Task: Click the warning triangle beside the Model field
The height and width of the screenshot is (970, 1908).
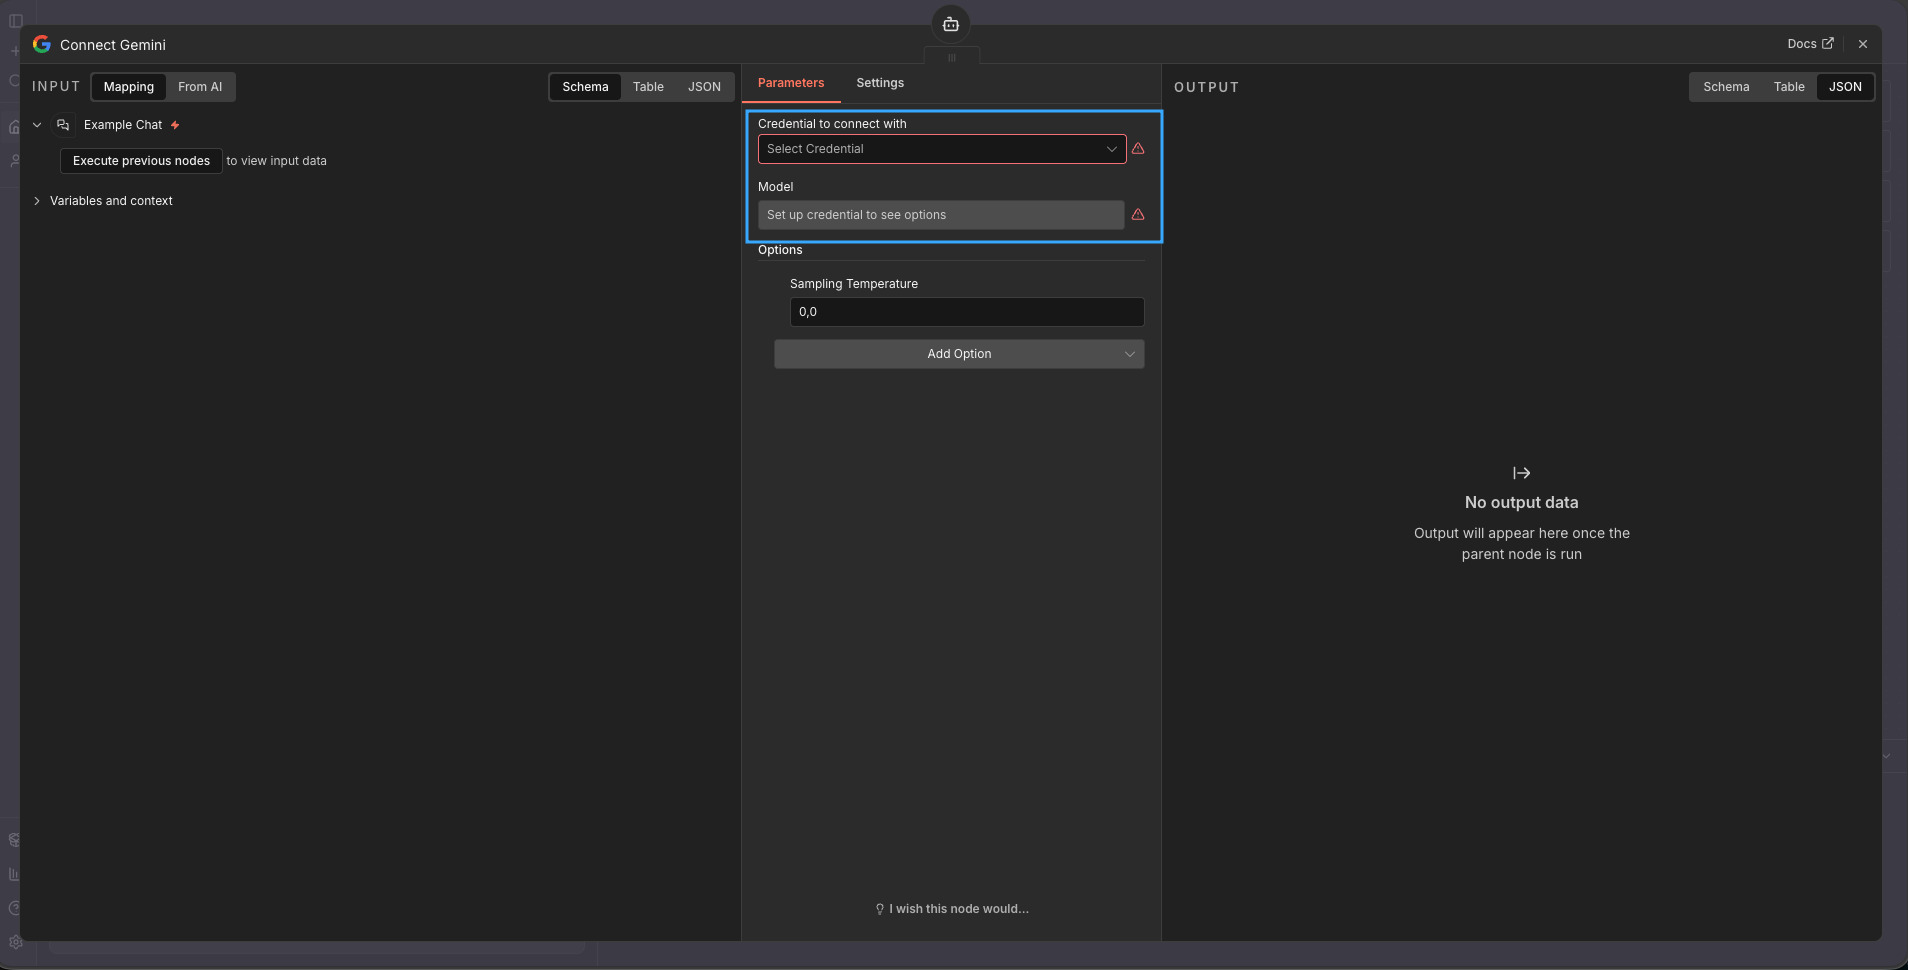Action: tap(1138, 215)
